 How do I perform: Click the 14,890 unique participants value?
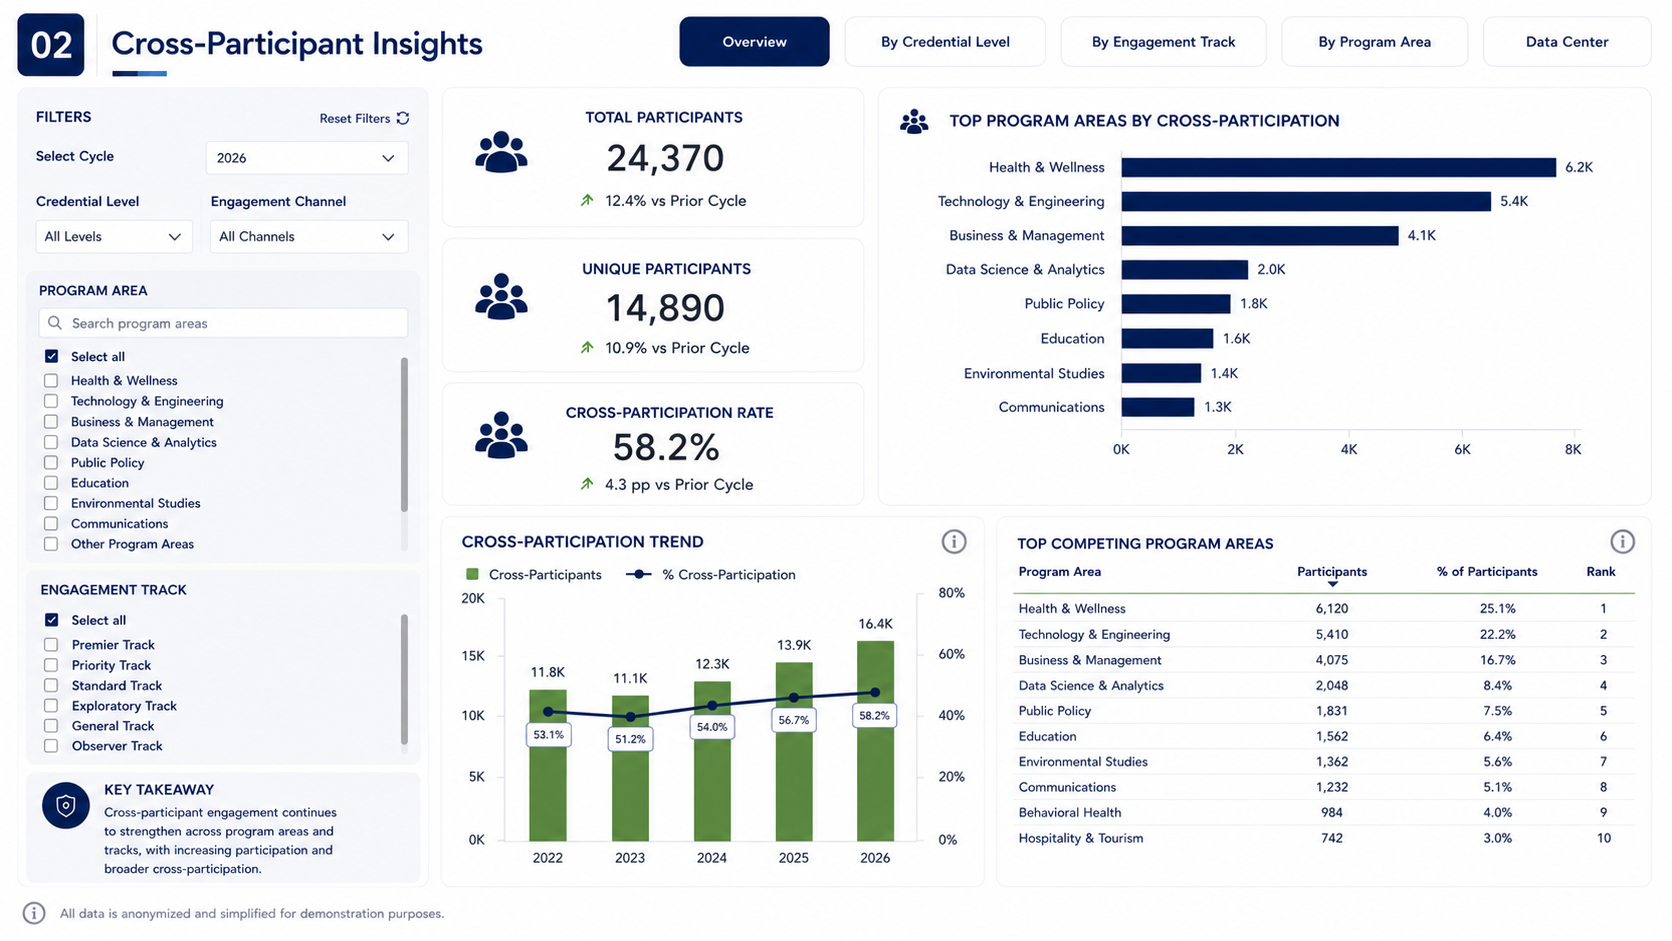tap(665, 308)
